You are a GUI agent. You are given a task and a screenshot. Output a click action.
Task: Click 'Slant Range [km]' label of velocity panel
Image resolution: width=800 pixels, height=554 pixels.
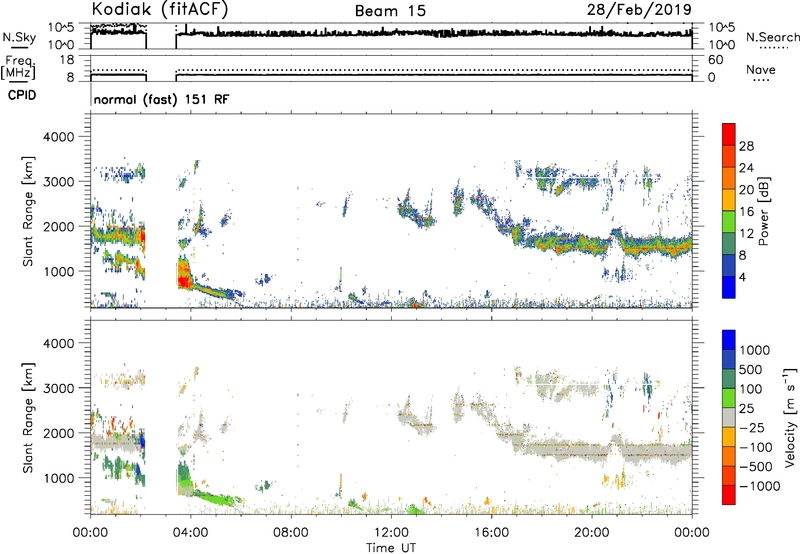pyautogui.click(x=28, y=418)
